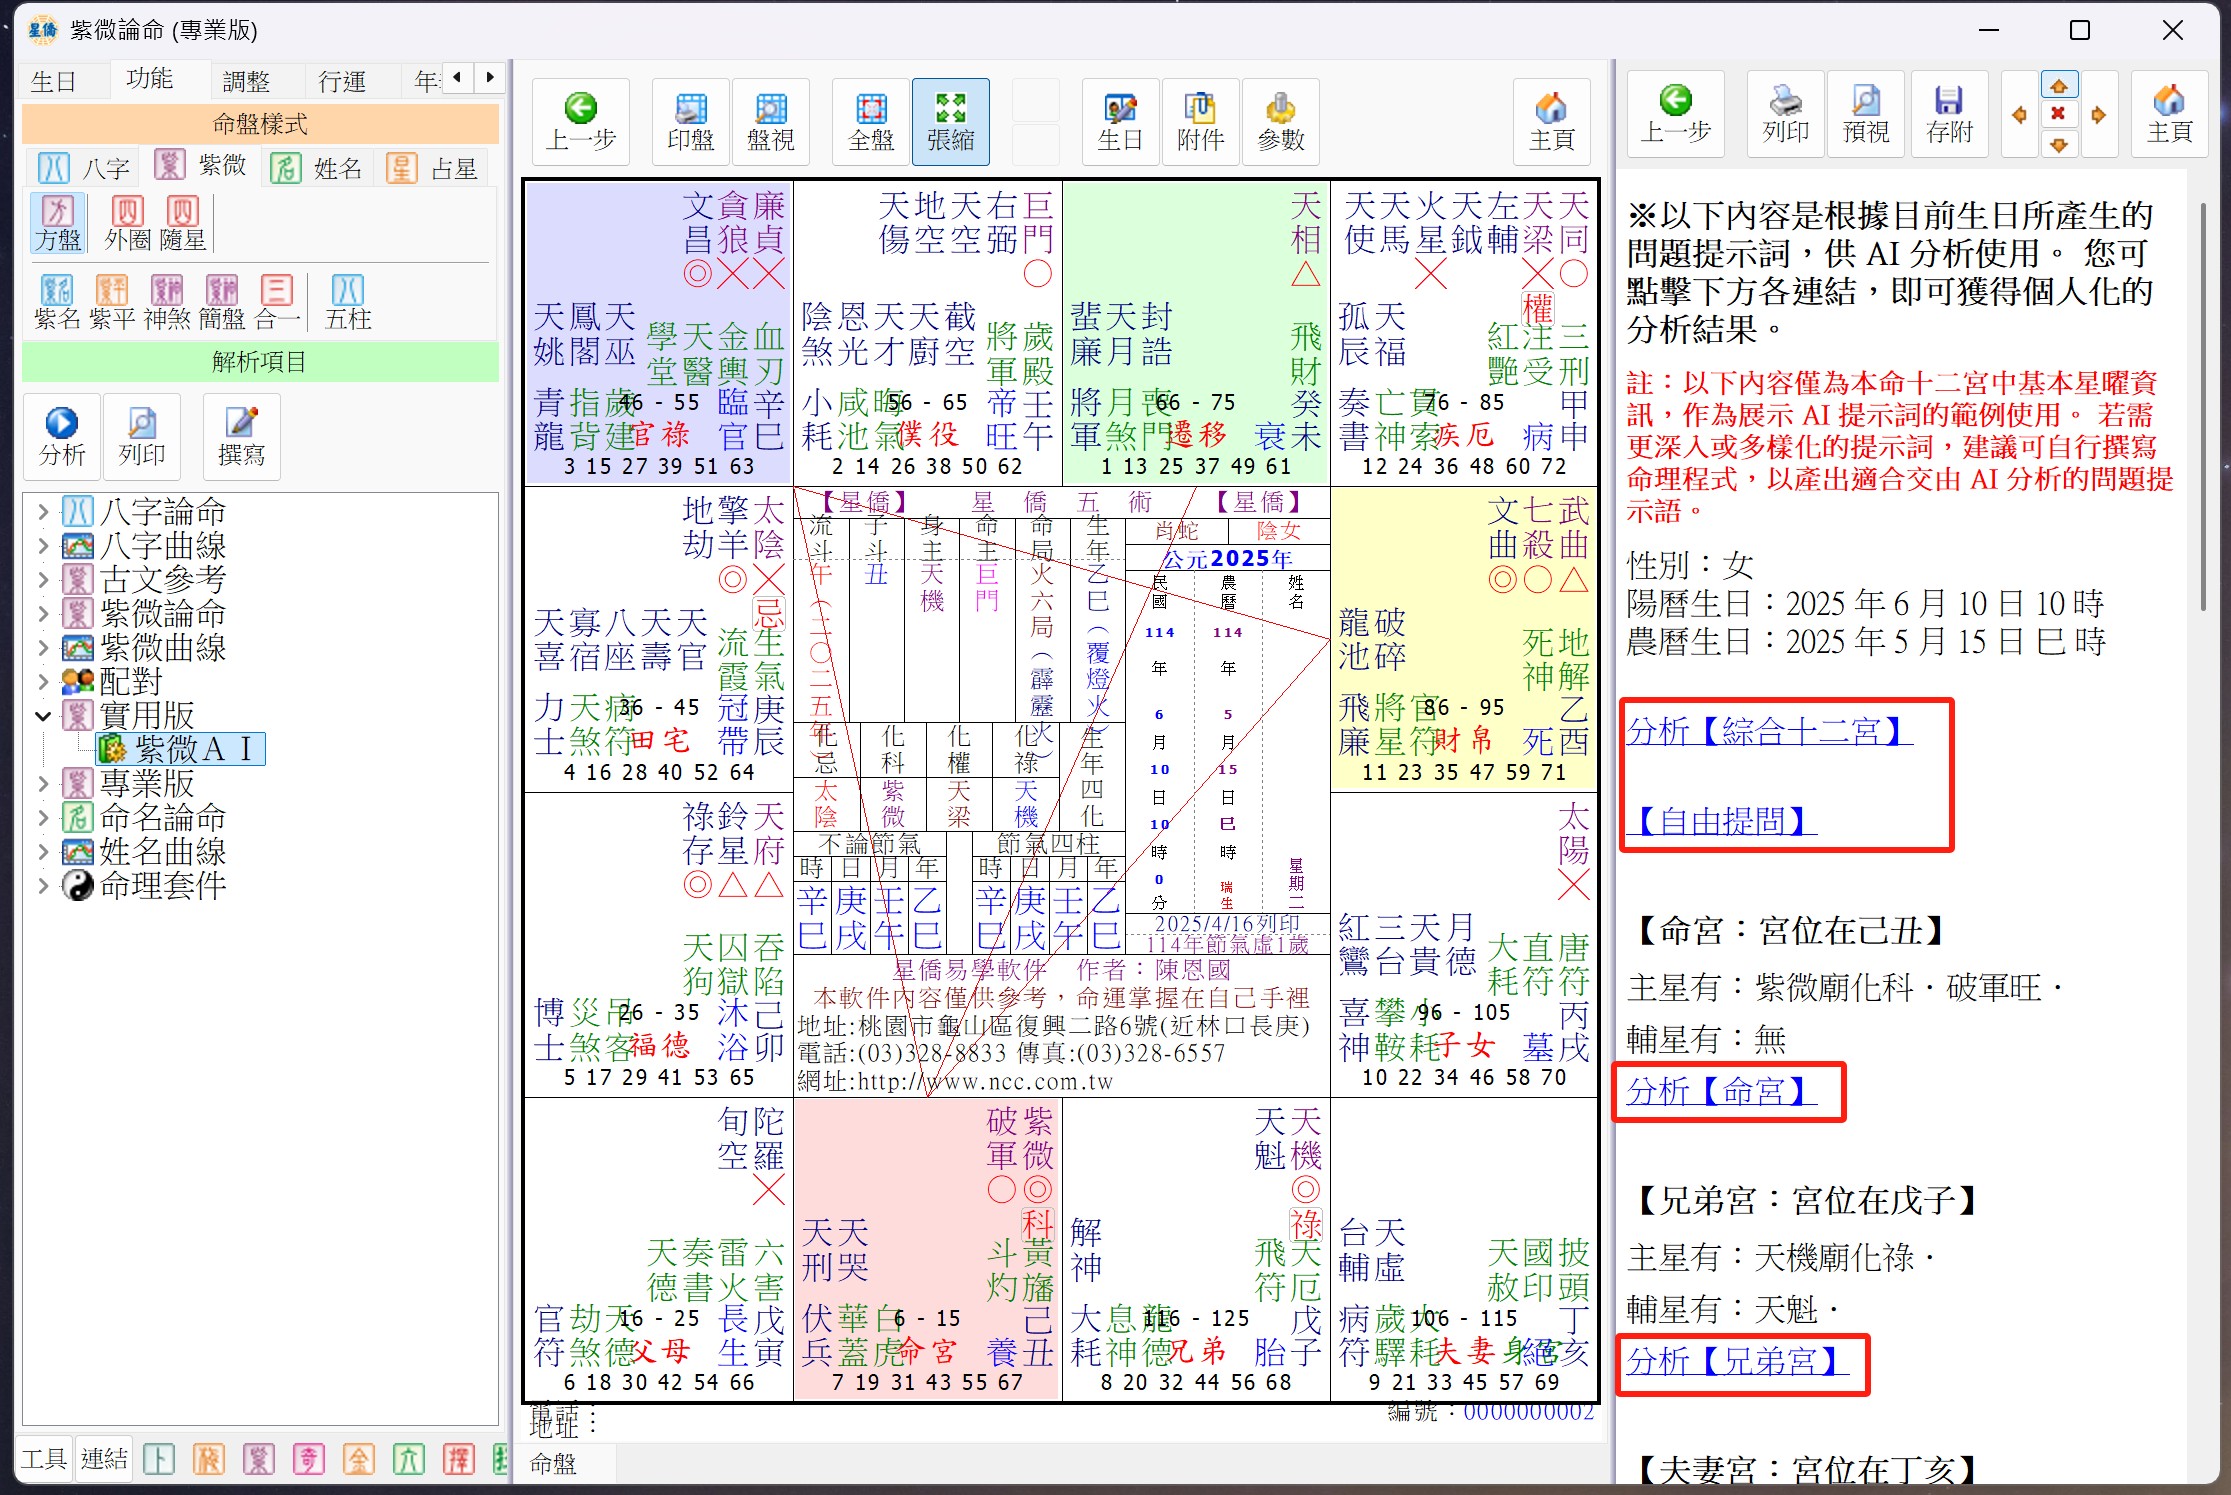Open the 姓名 chart style tab

pyautogui.click(x=318, y=168)
